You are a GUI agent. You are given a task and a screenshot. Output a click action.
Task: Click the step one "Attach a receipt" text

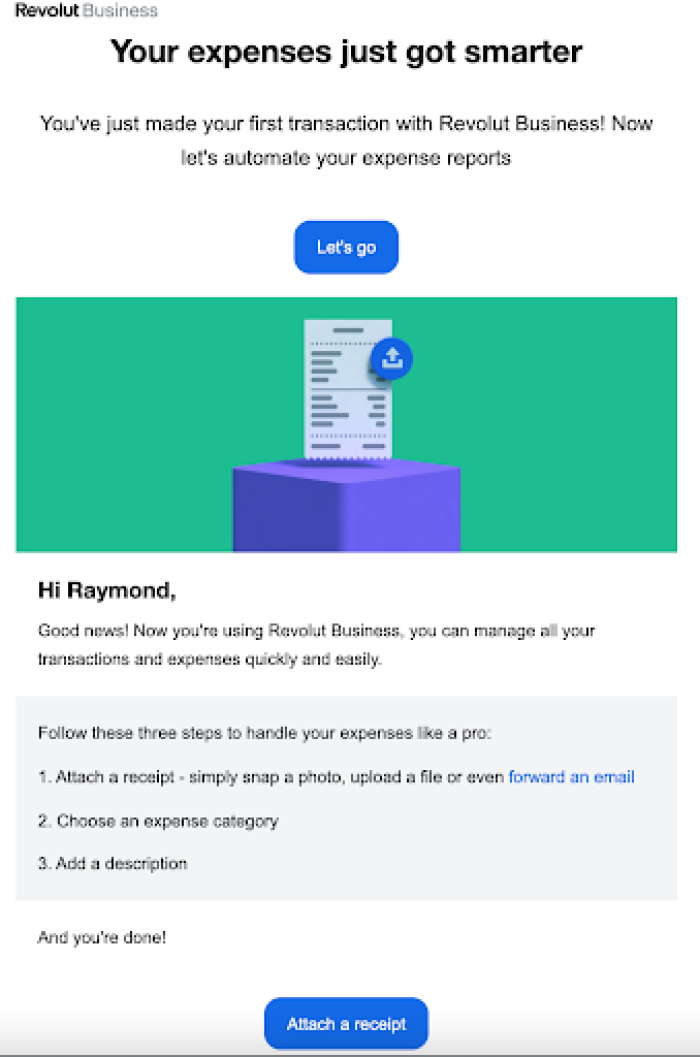click(x=115, y=777)
